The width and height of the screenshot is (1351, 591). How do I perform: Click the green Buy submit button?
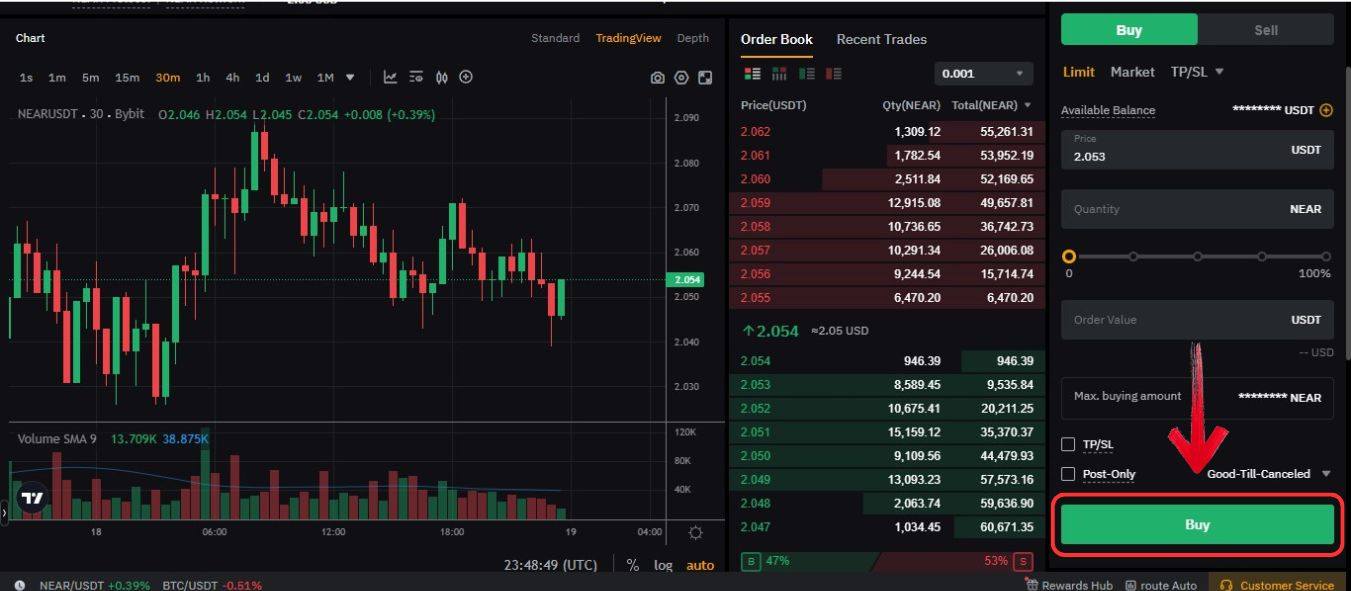pyautogui.click(x=1197, y=524)
